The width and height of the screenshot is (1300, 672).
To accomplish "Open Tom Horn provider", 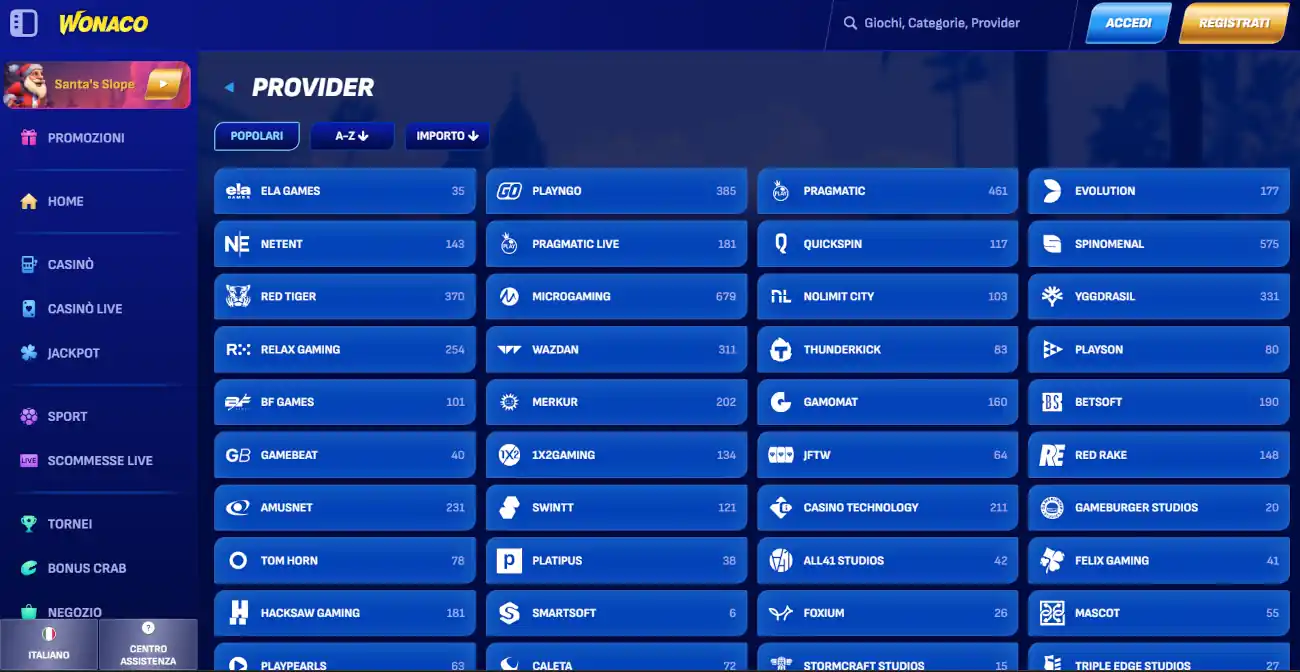I will click(345, 561).
